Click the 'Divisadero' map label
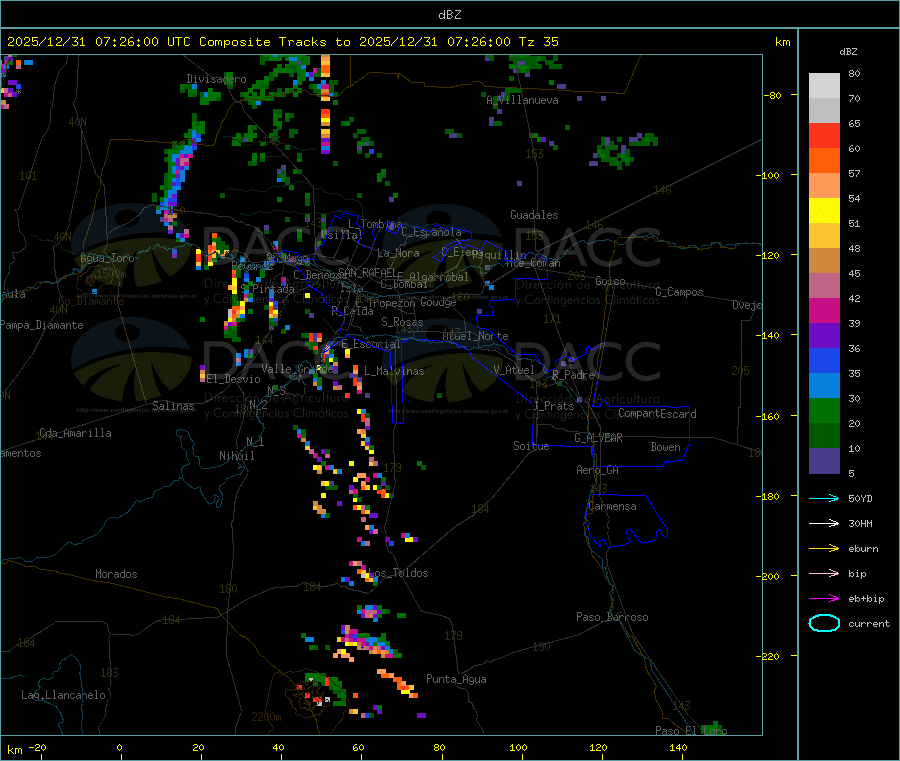This screenshot has width=900, height=761. coord(216,79)
